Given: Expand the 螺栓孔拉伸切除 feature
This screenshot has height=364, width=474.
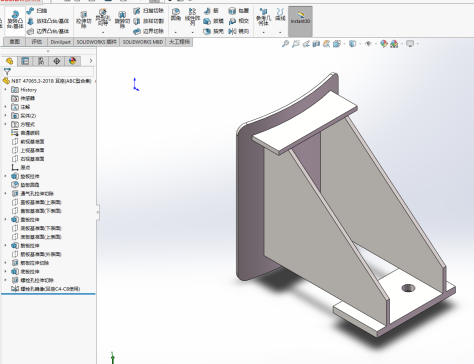Looking at the screenshot, I should [5, 280].
